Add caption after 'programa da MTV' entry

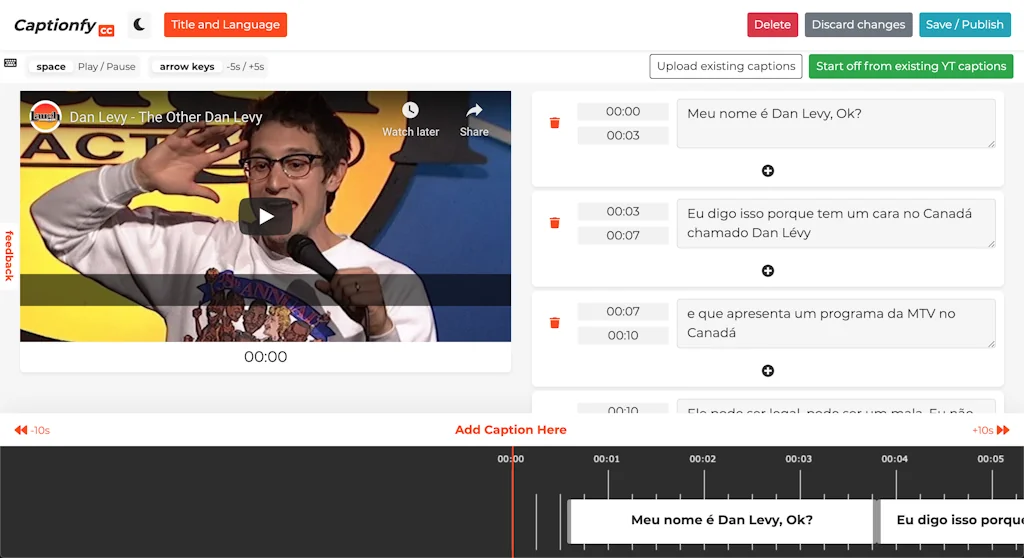[x=768, y=370]
